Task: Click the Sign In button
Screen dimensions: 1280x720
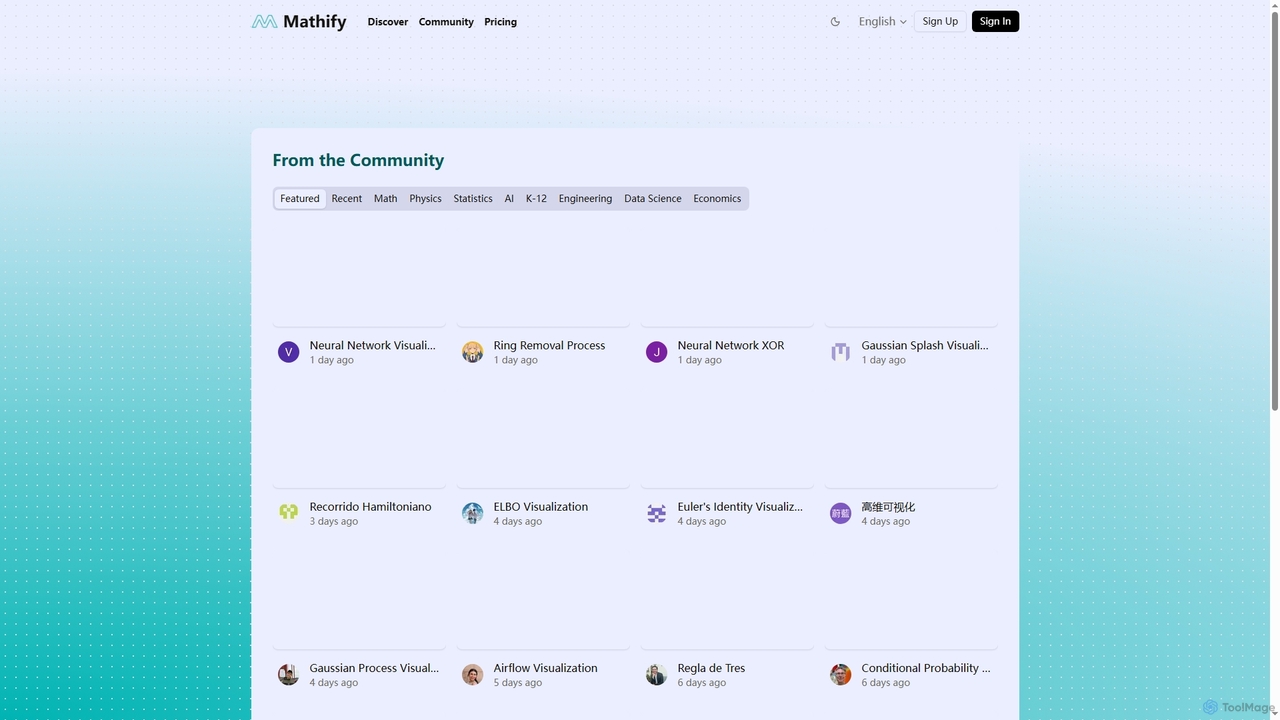Action: [995, 21]
